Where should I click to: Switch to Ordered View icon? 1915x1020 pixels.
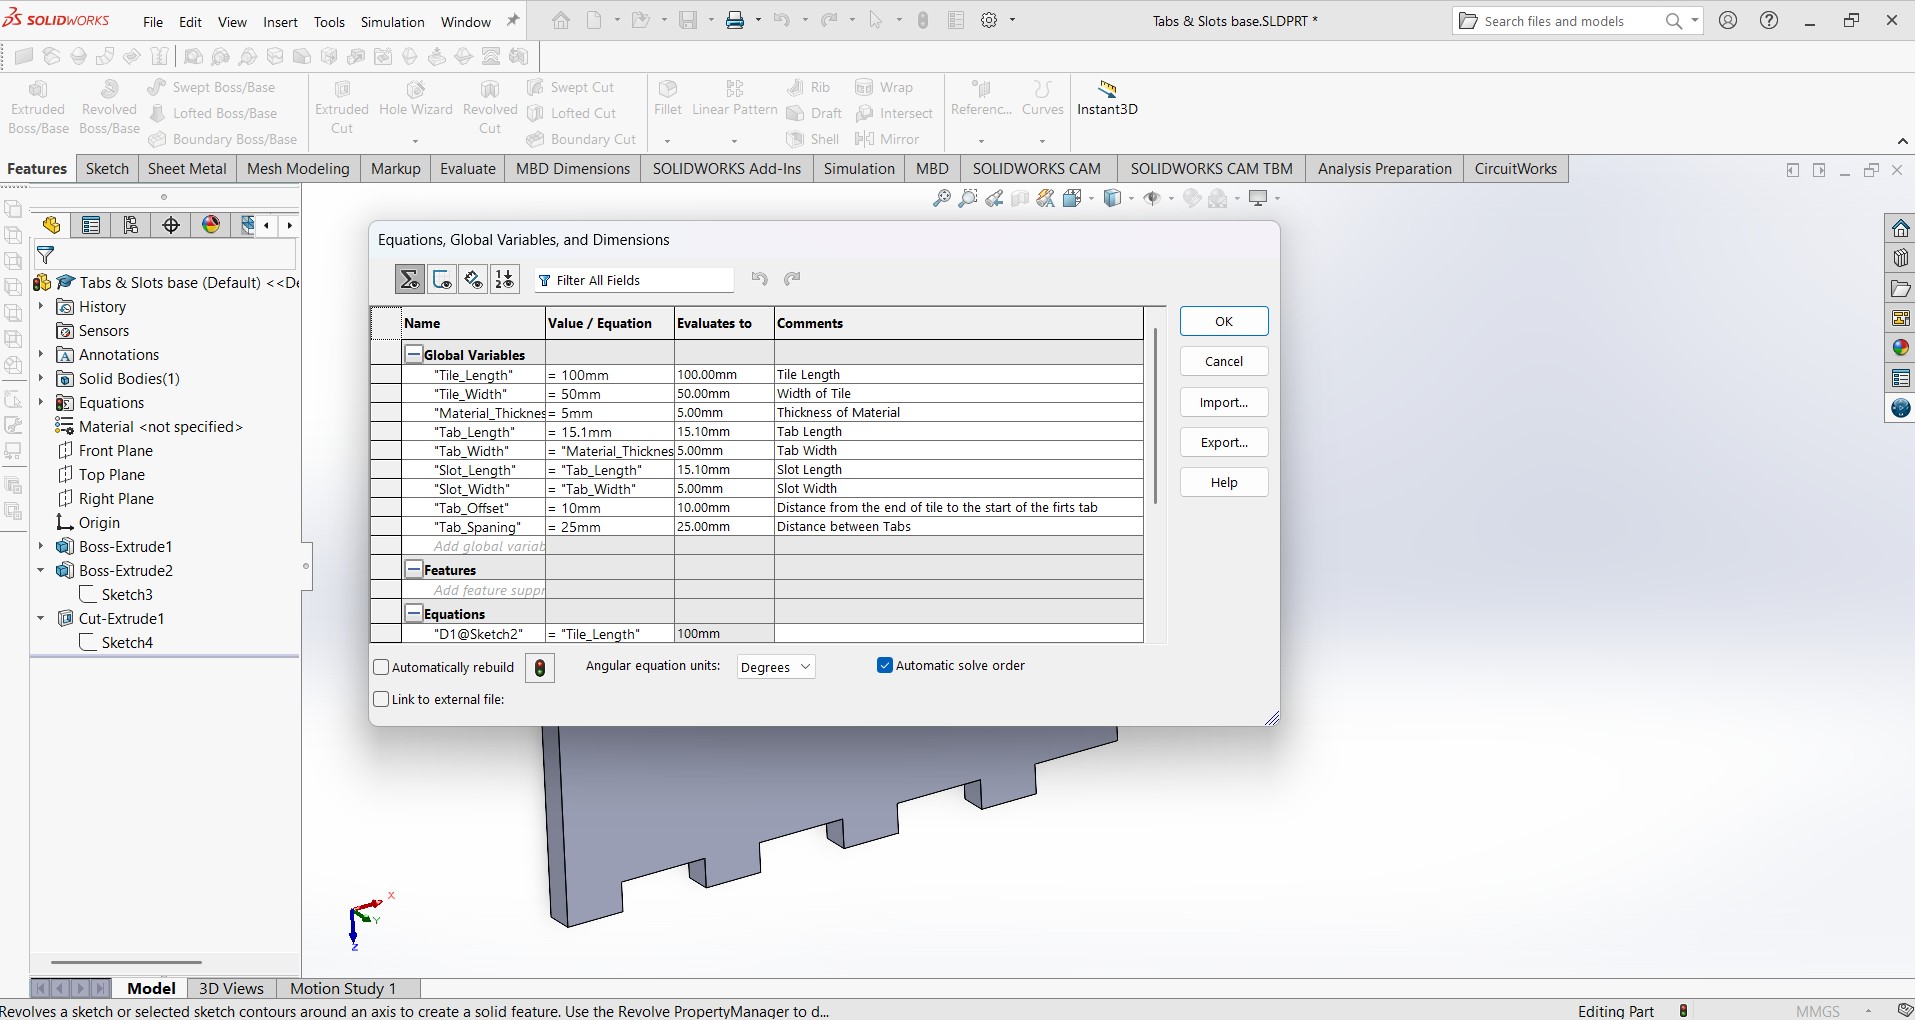[x=505, y=280]
